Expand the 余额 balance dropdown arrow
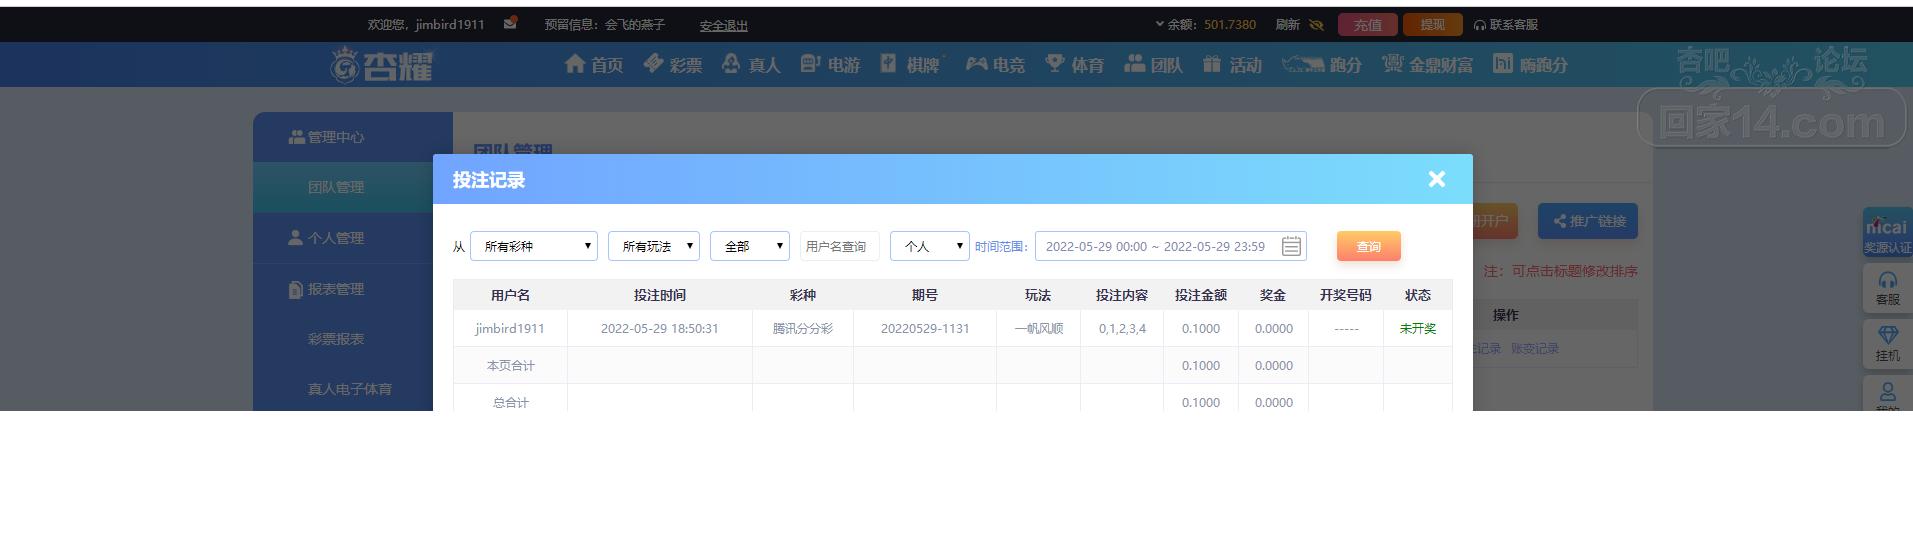Screen dimensions: 1913x548 click(x=1160, y=24)
